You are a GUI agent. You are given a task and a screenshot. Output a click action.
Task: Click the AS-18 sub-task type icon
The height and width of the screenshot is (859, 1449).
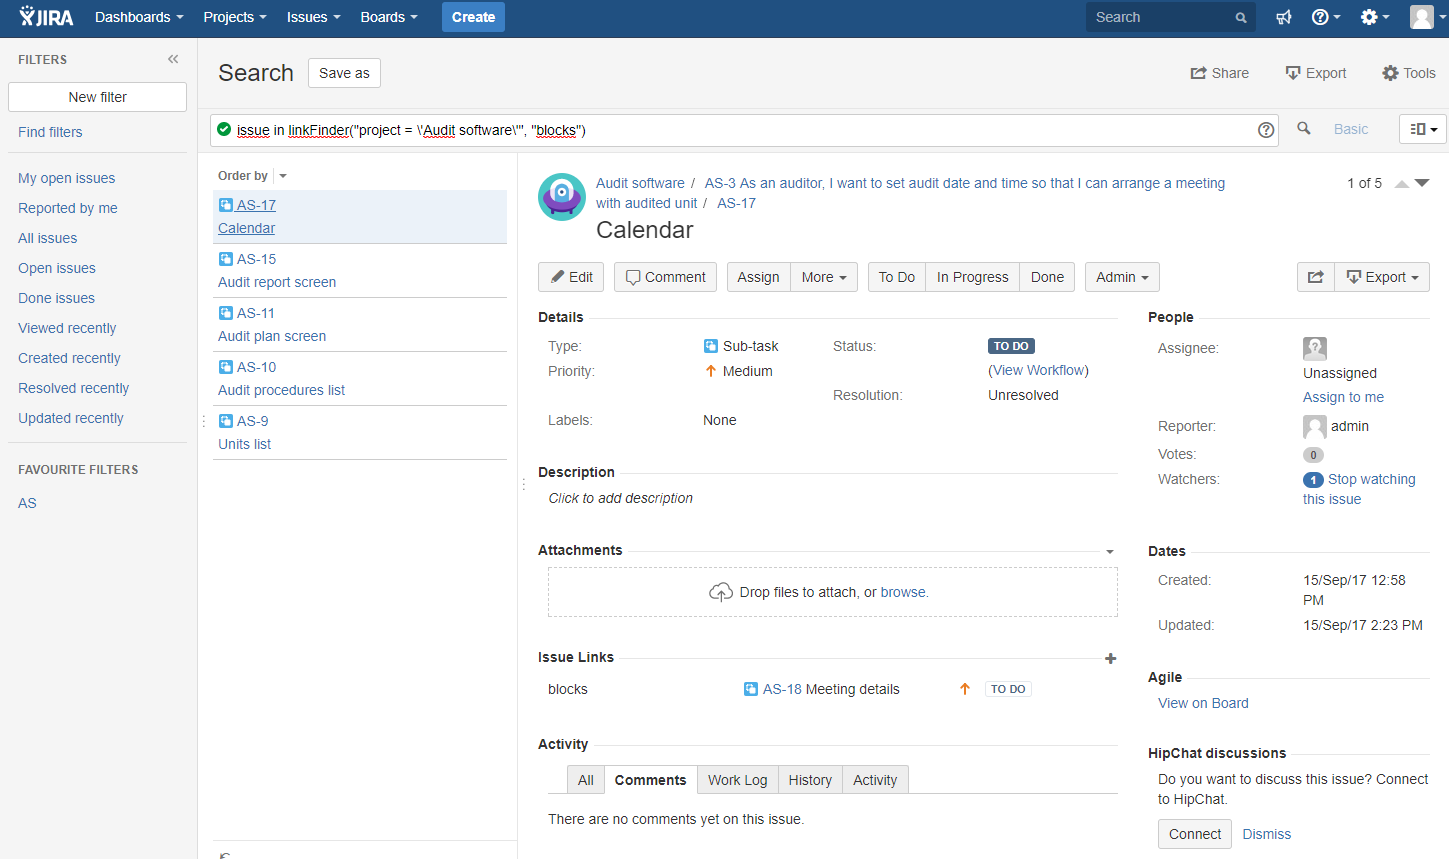[x=751, y=689]
